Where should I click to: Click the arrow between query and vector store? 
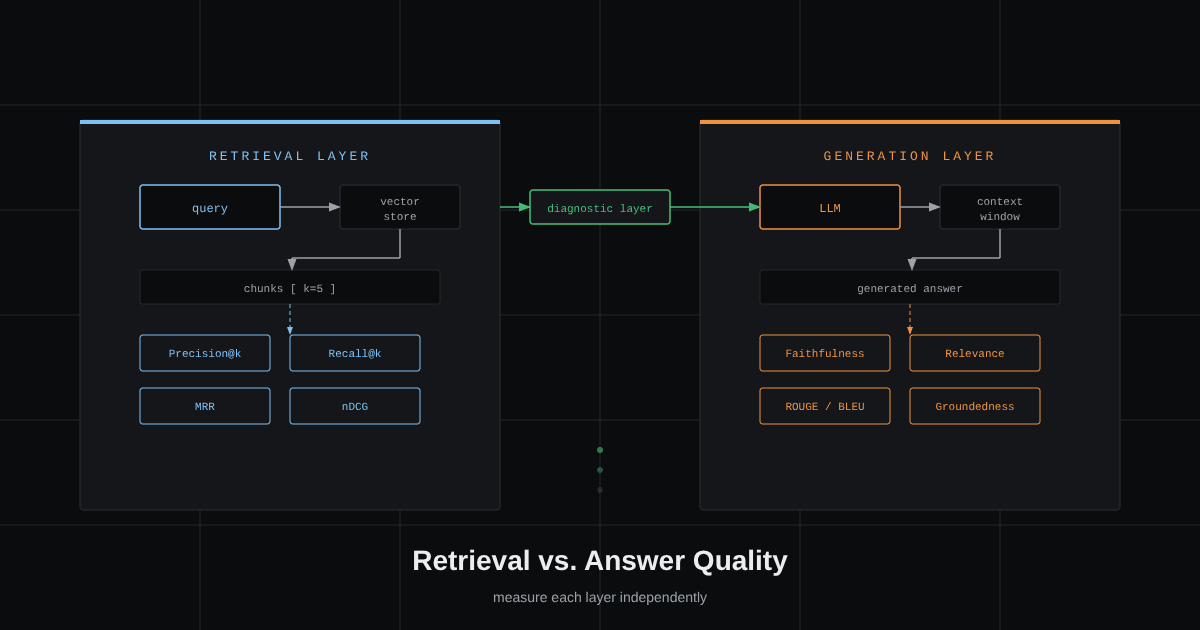[310, 207]
